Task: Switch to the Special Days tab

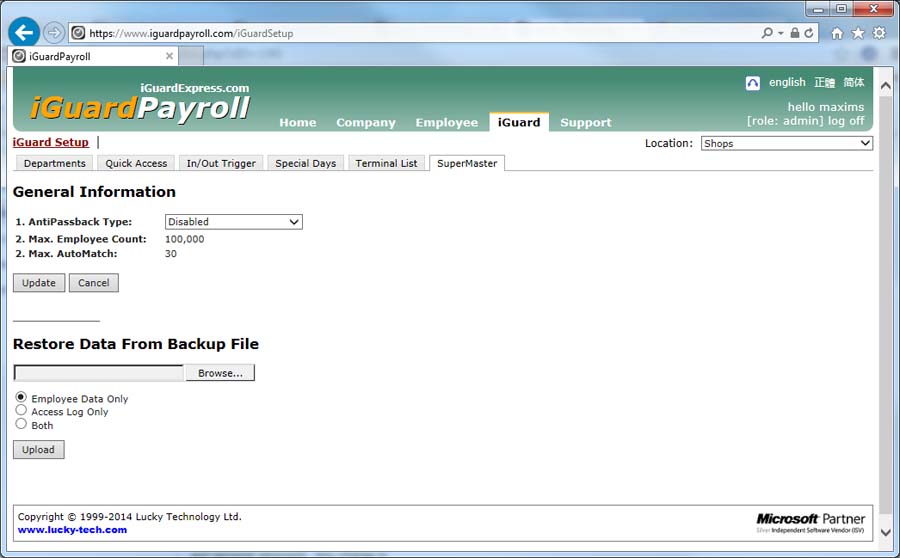Action: pyautogui.click(x=305, y=163)
